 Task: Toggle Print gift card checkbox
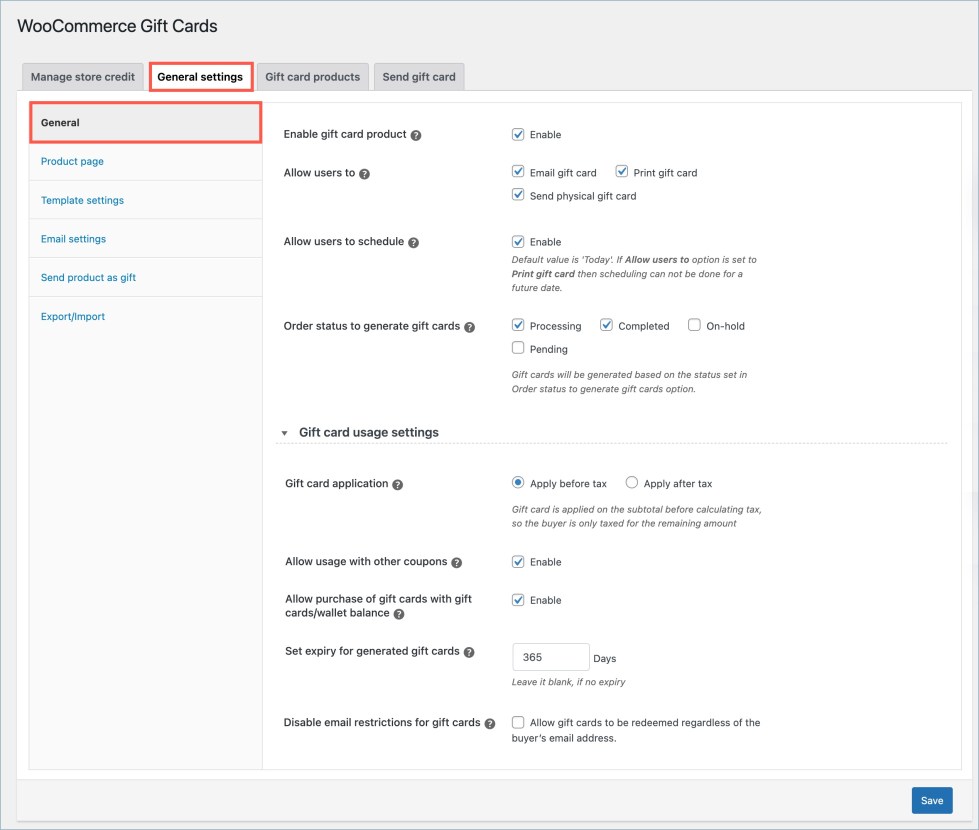coord(621,171)
